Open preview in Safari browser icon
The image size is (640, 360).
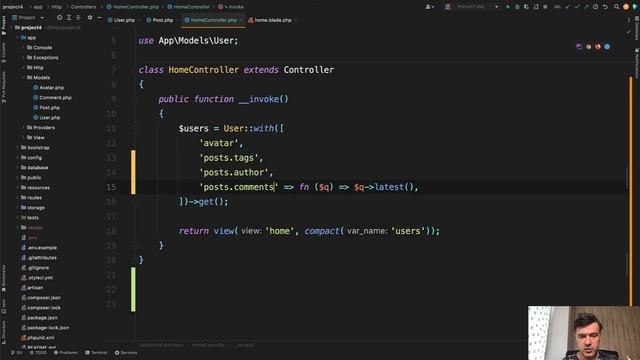[x=607, y=47]
